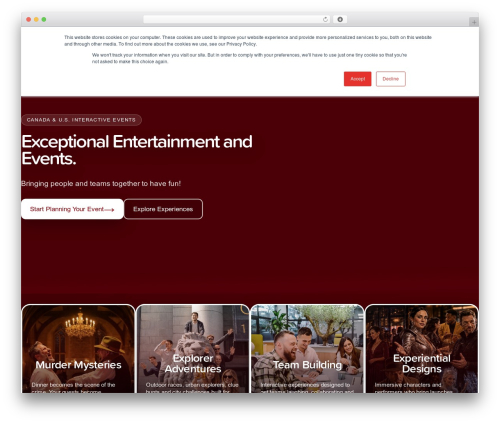
Task: Decline the cookie notice
Action: coord(391,79)
